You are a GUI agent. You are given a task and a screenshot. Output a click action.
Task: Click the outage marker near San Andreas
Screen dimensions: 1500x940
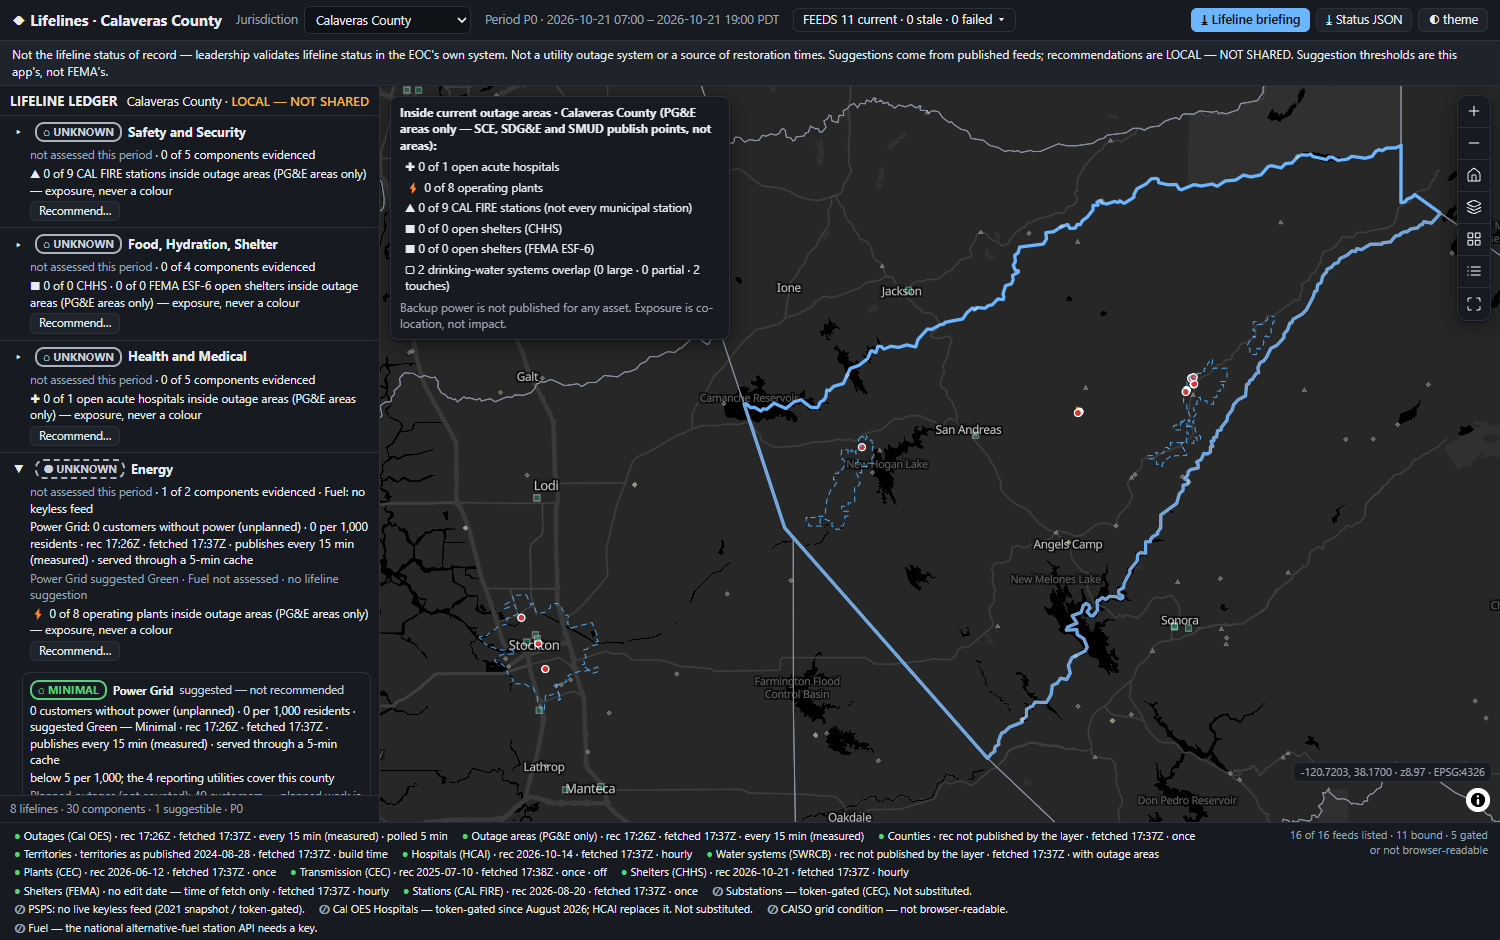[x=1078, y=412]
